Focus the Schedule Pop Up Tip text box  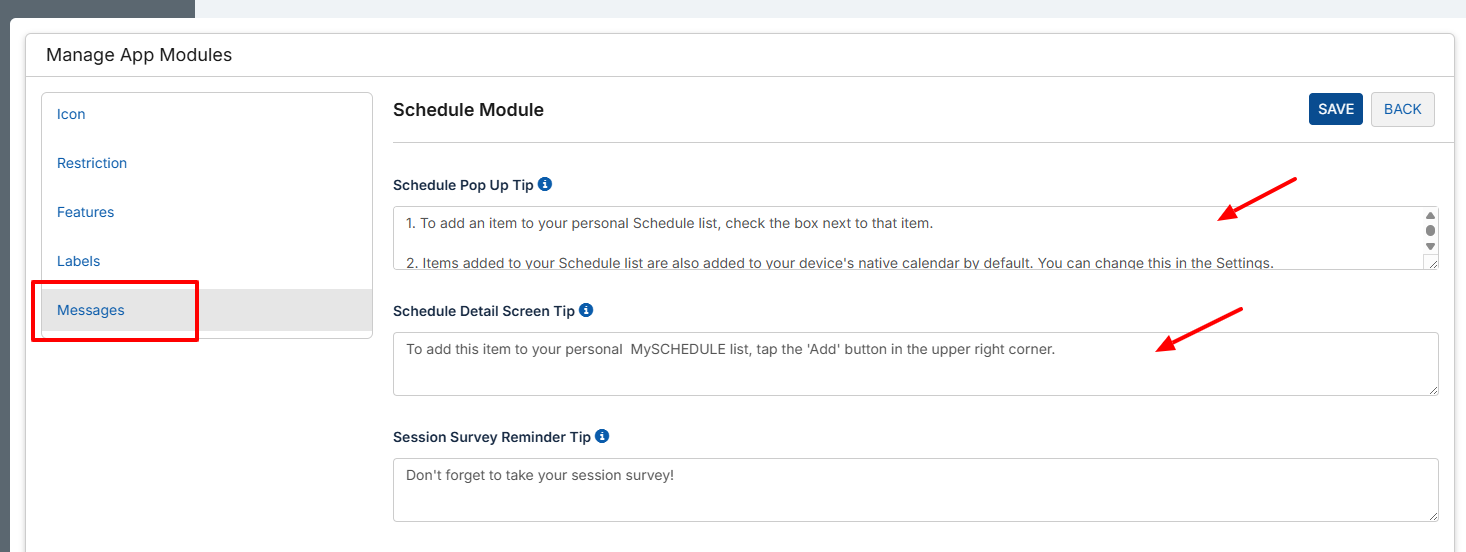[x=908, y=238]
